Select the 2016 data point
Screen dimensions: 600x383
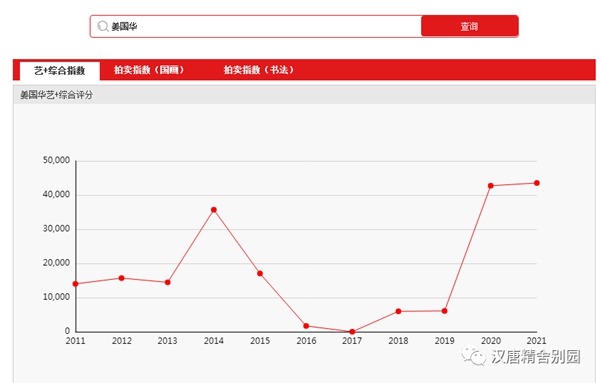[306, 326]
